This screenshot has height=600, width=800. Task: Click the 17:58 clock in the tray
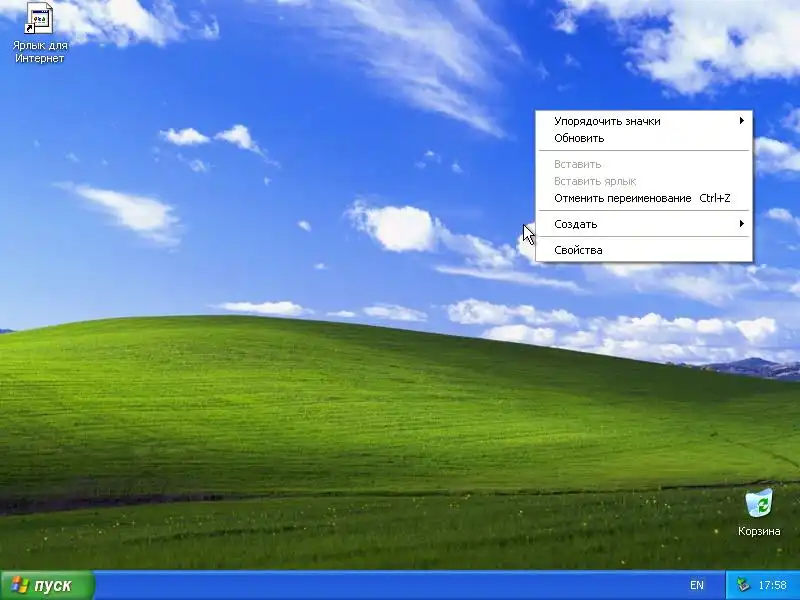pyautogui.click(x=772, y=585)
